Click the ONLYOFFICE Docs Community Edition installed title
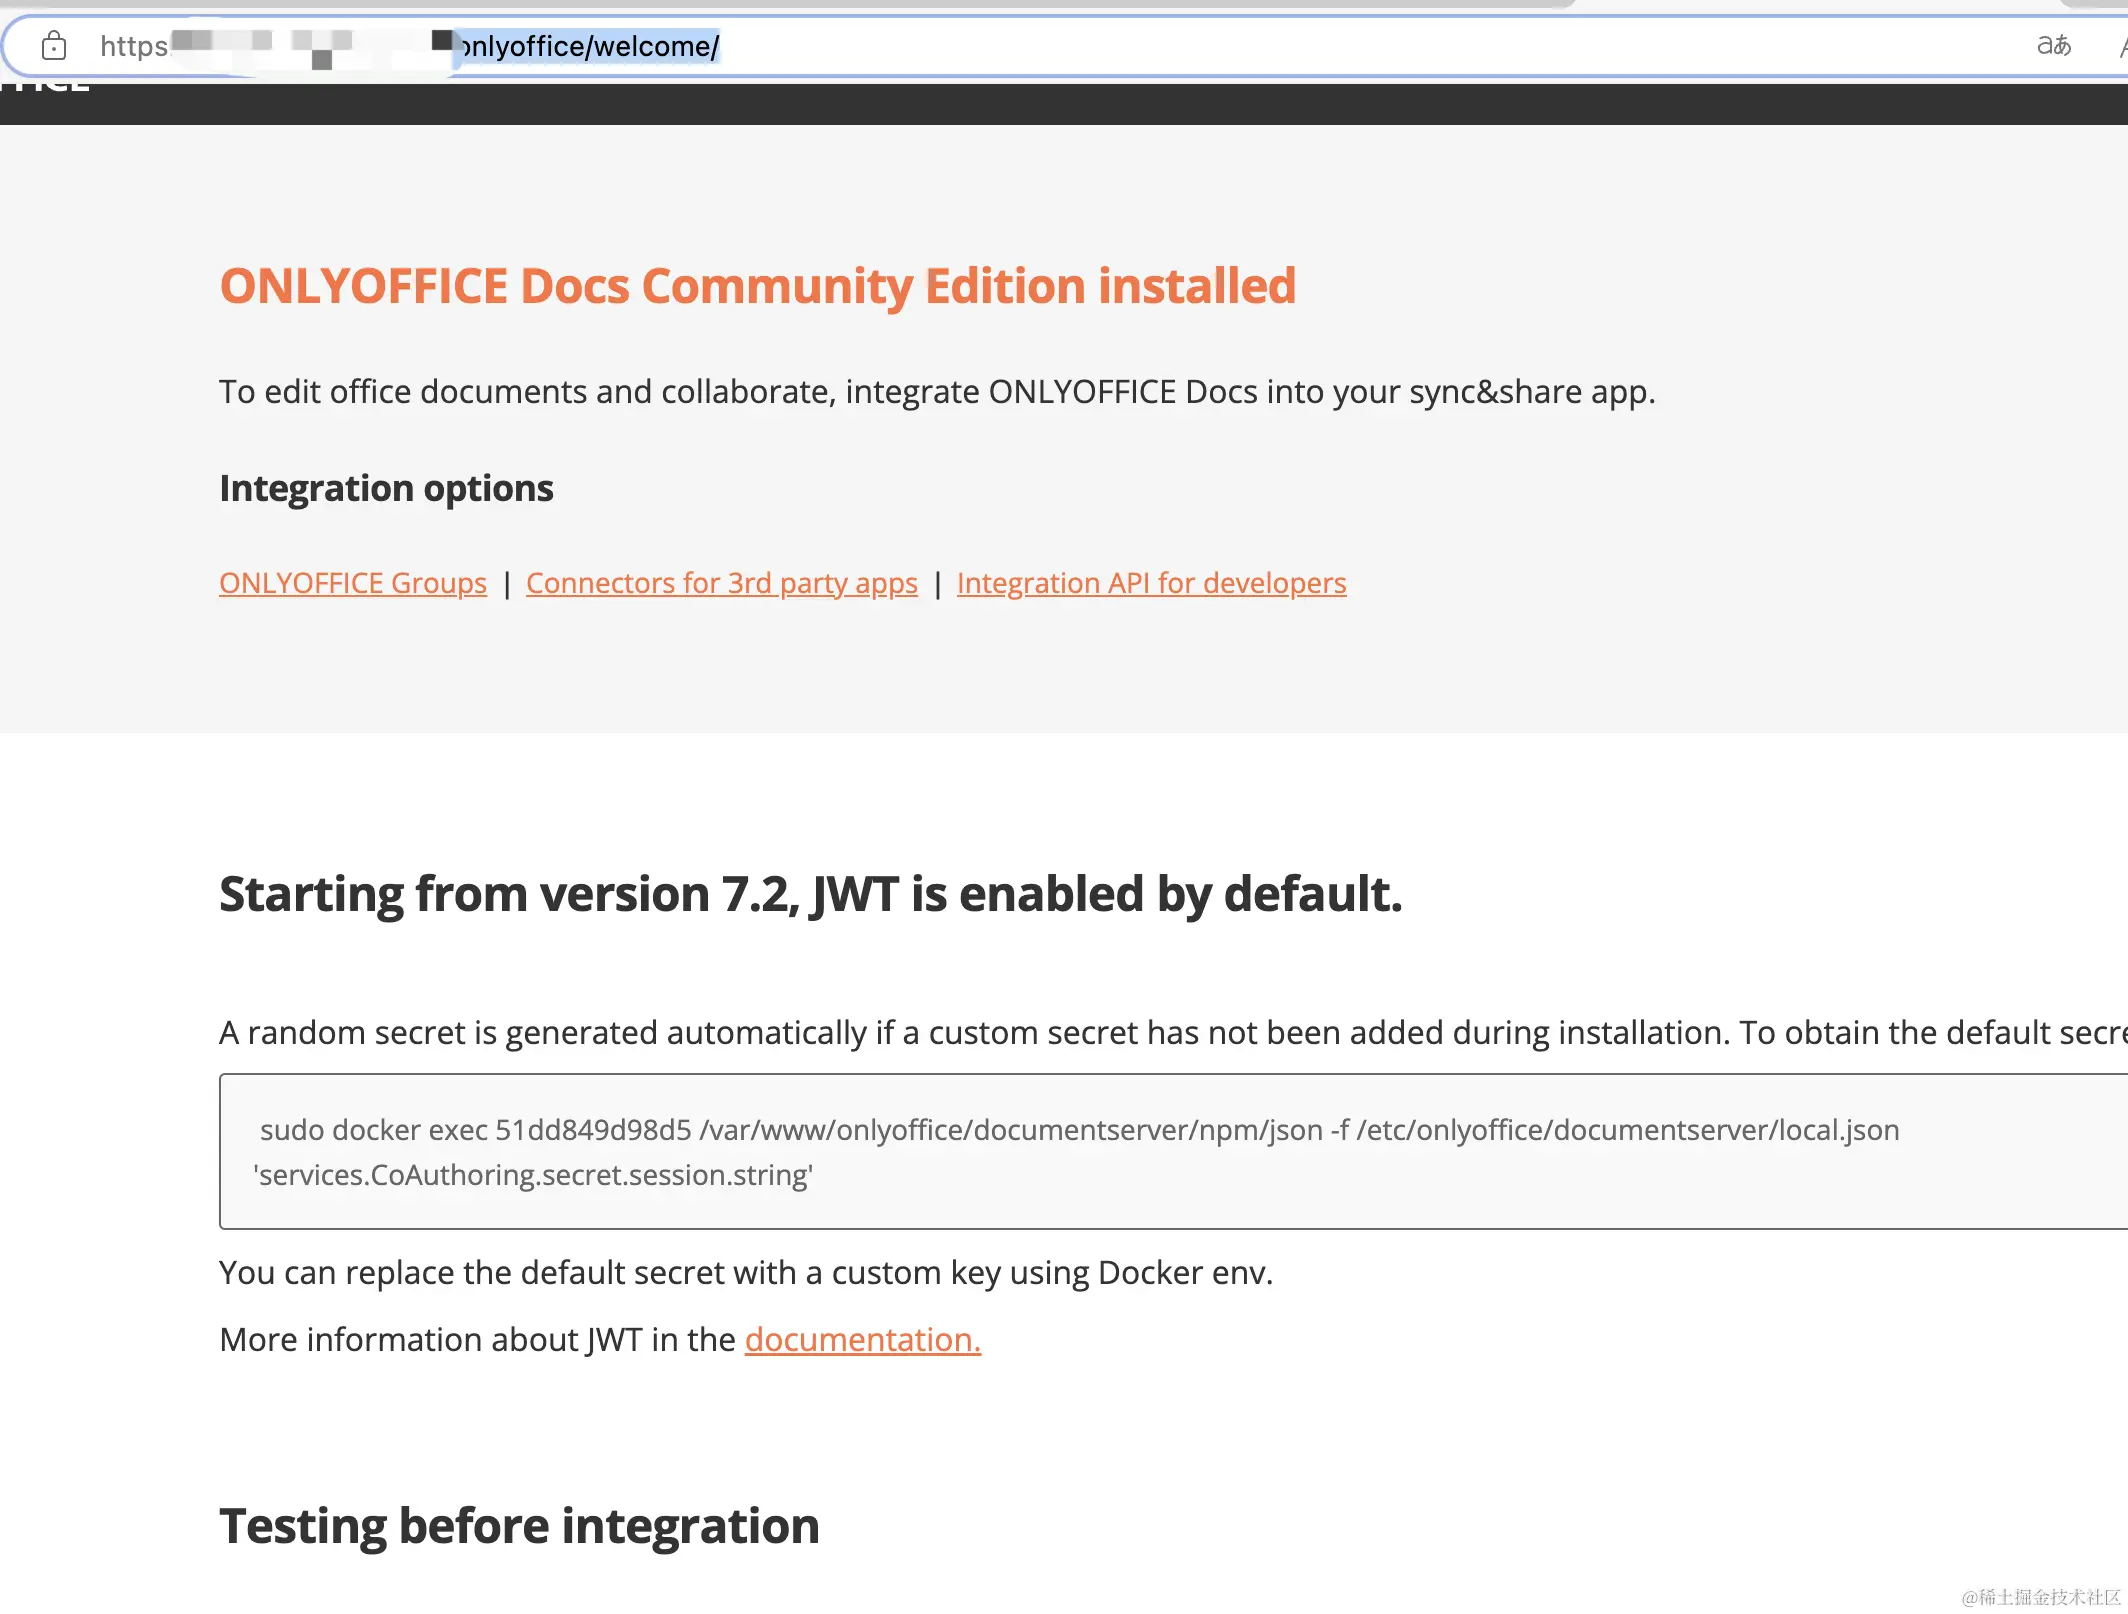Viewport: 2128px width, 1614px height. [x=757, y=287]
